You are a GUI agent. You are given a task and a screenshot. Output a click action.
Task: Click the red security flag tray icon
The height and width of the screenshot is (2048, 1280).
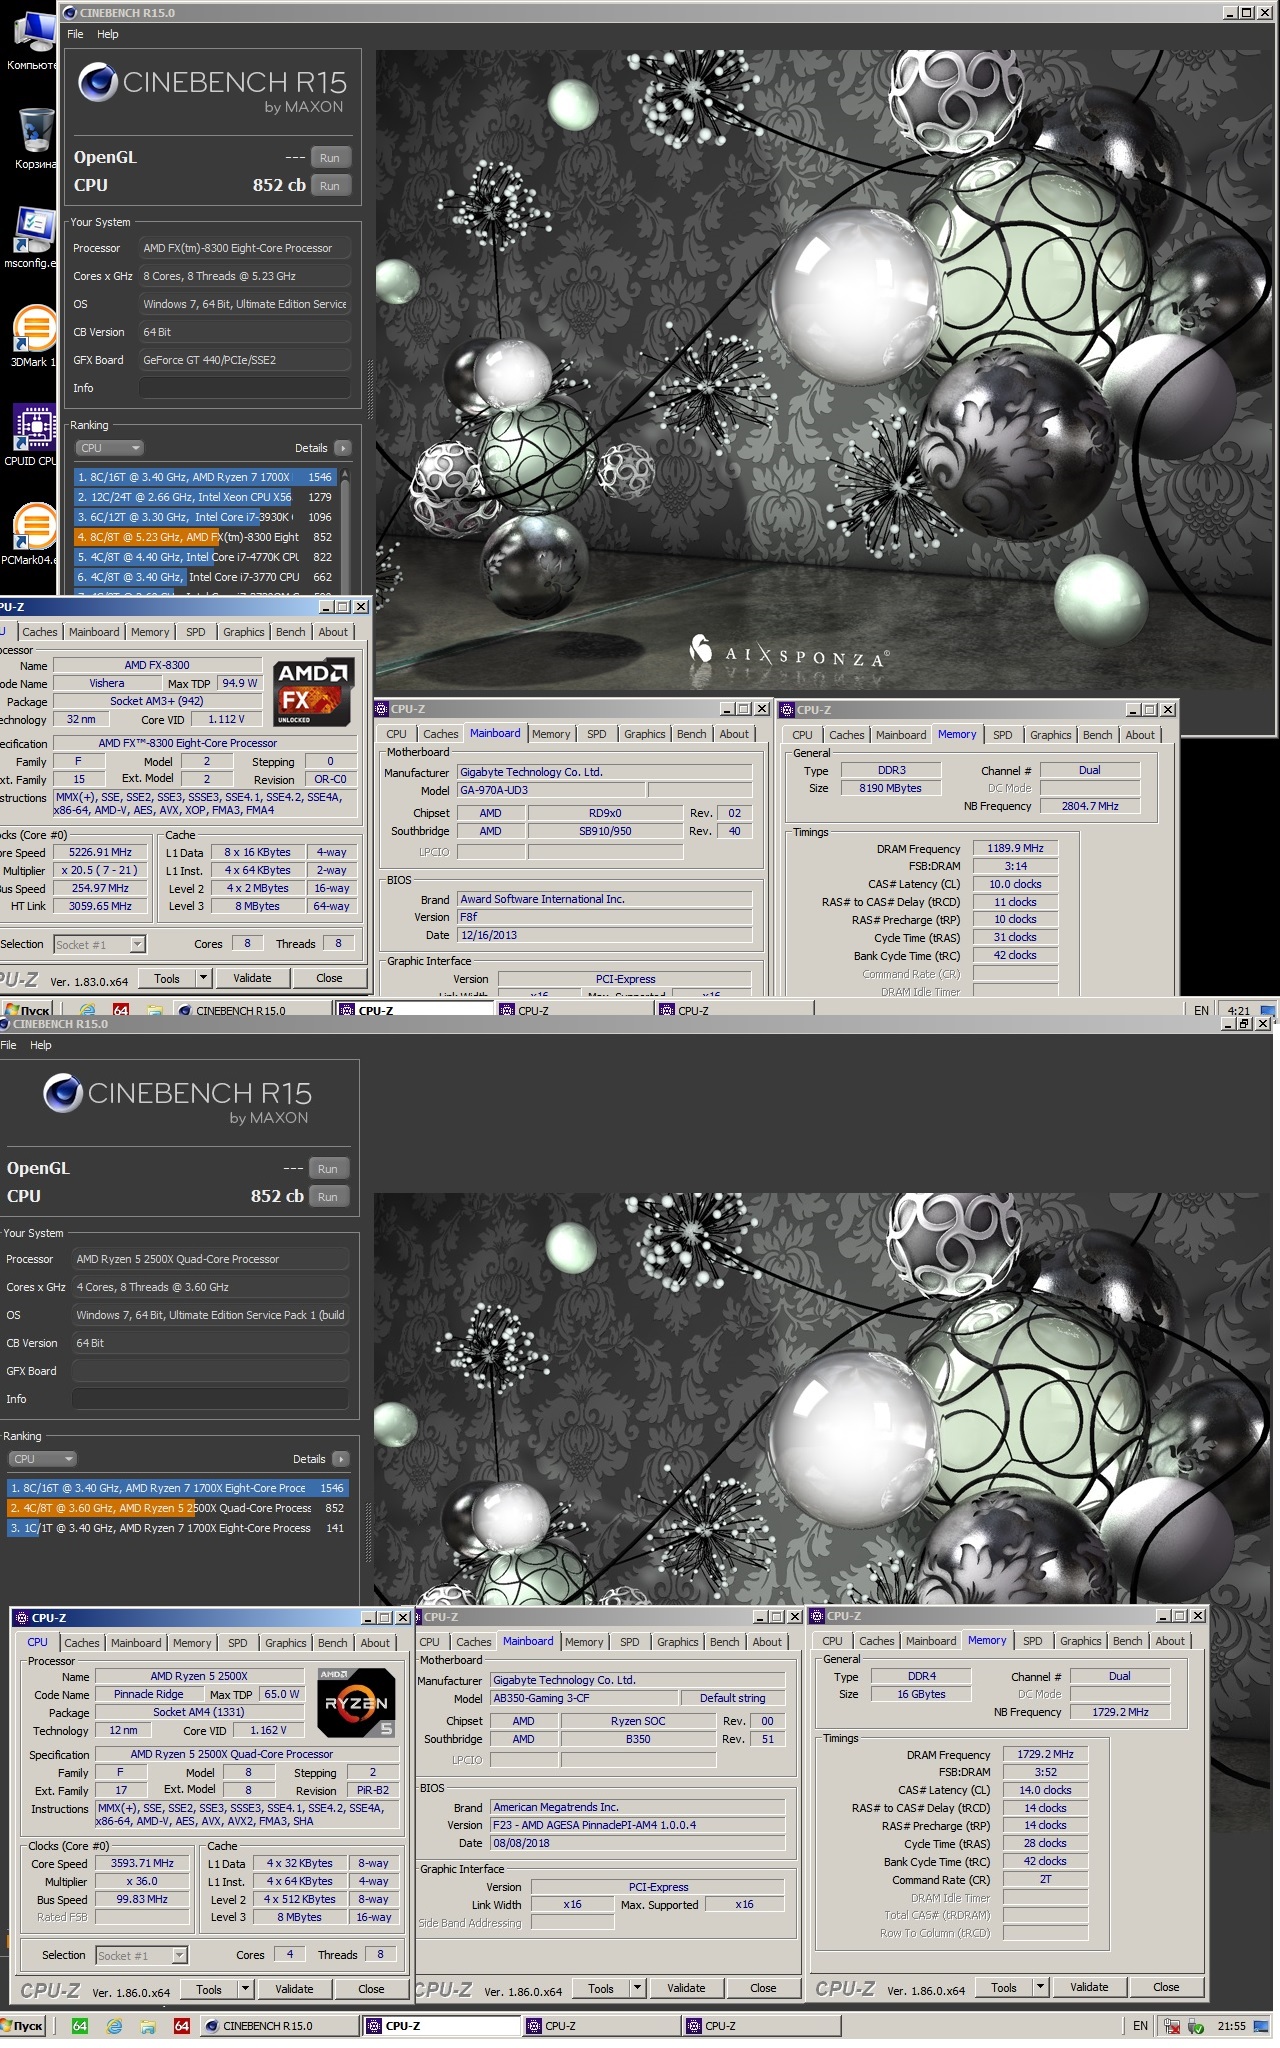[x=1170, y=2026]
